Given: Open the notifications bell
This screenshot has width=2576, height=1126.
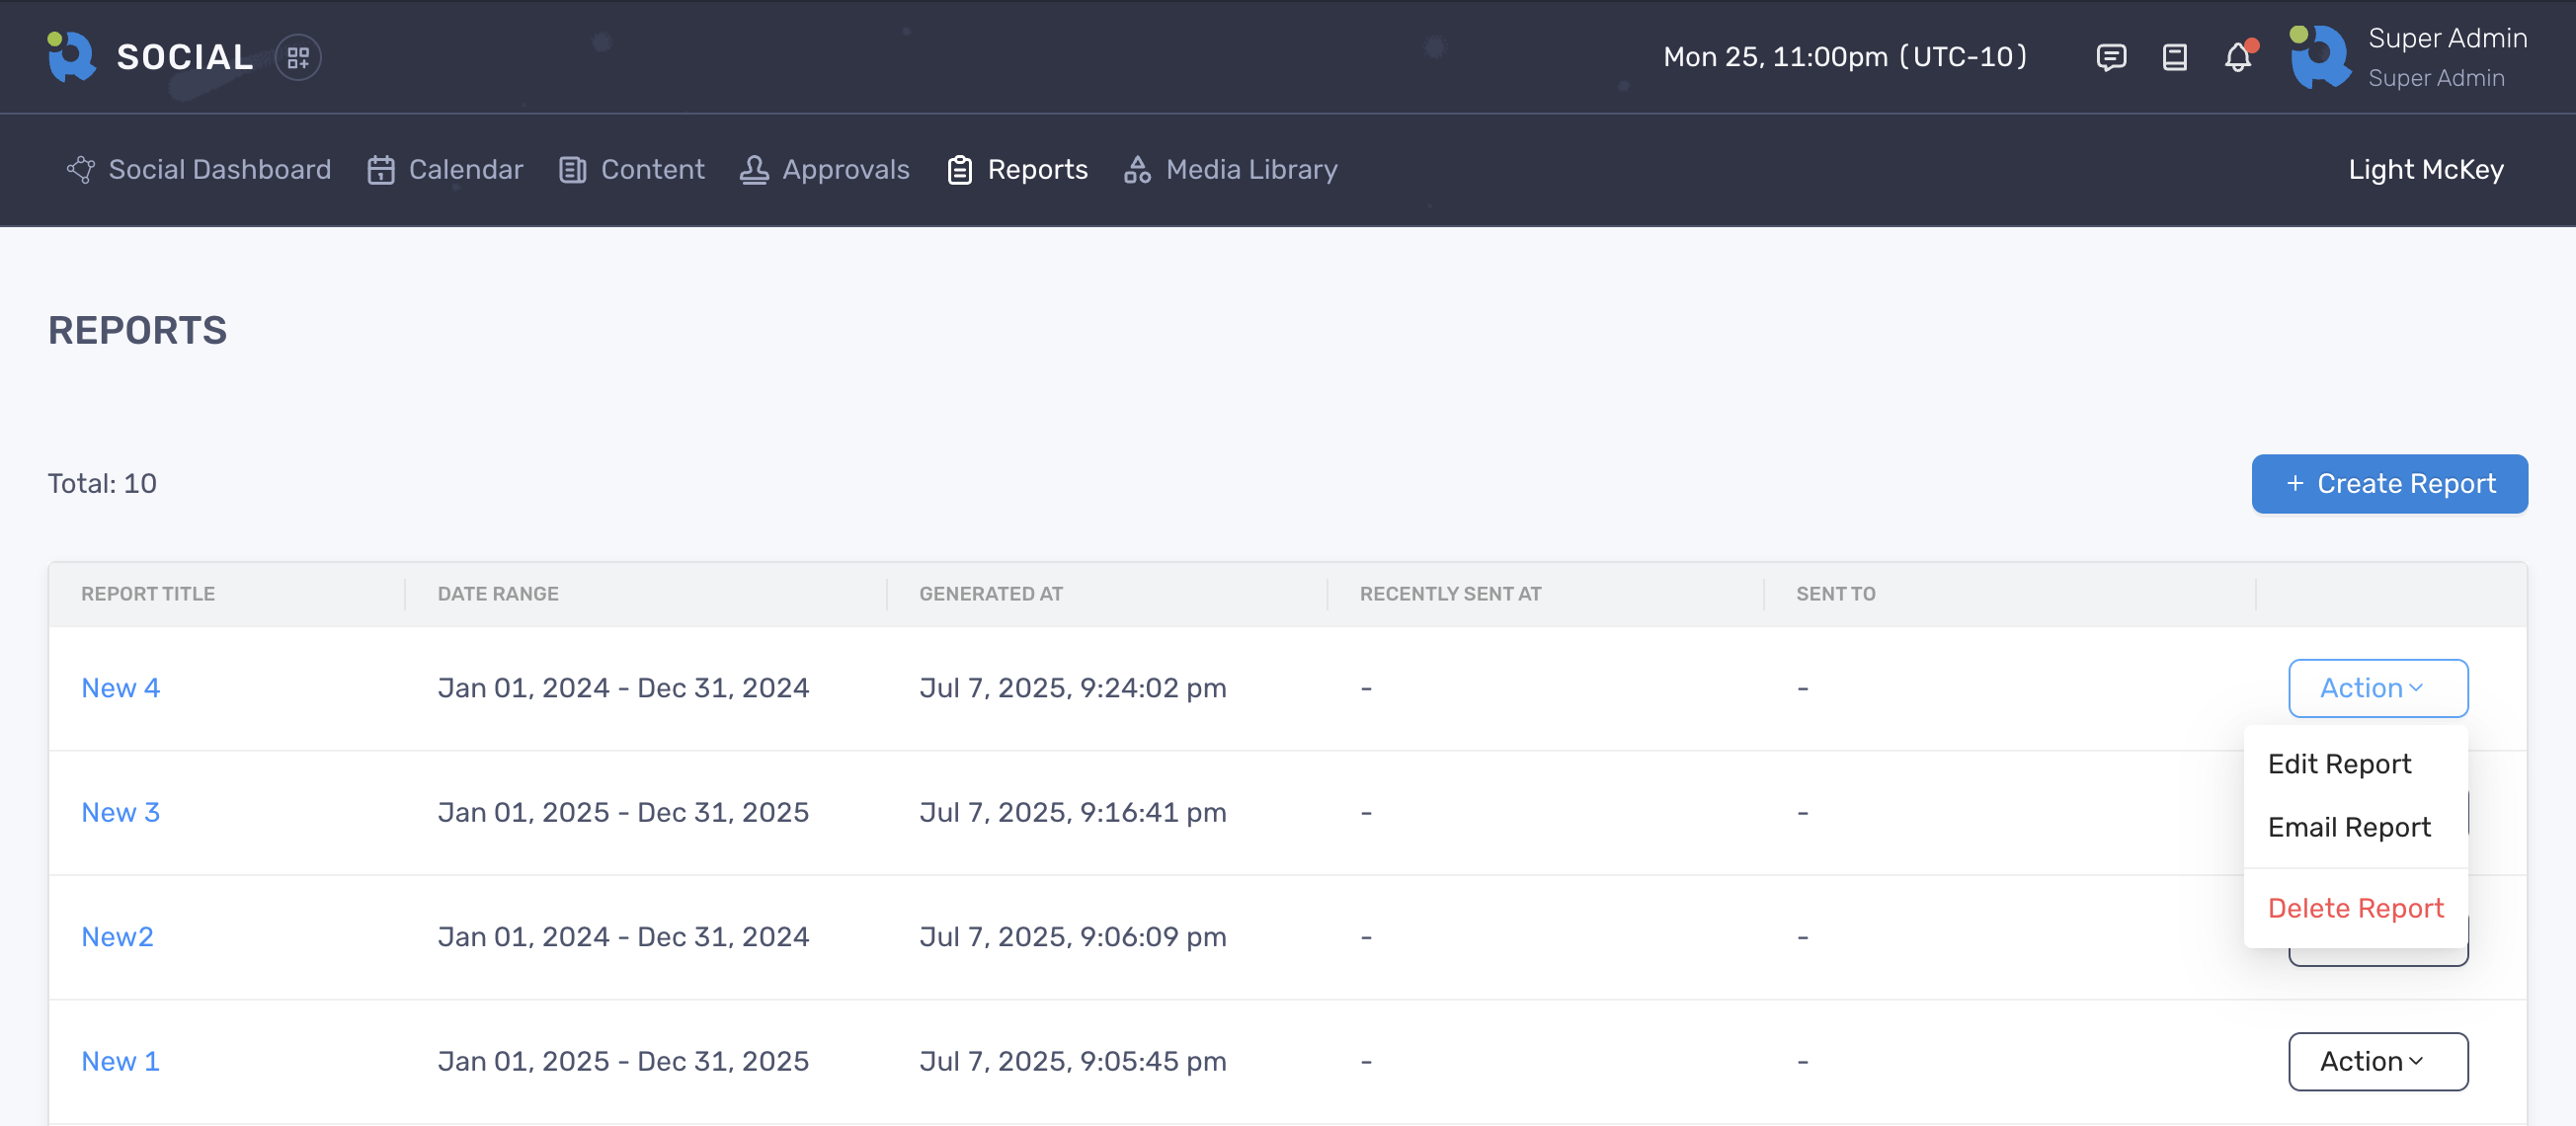Looking at the screenshot, I should click(2238, 57).
